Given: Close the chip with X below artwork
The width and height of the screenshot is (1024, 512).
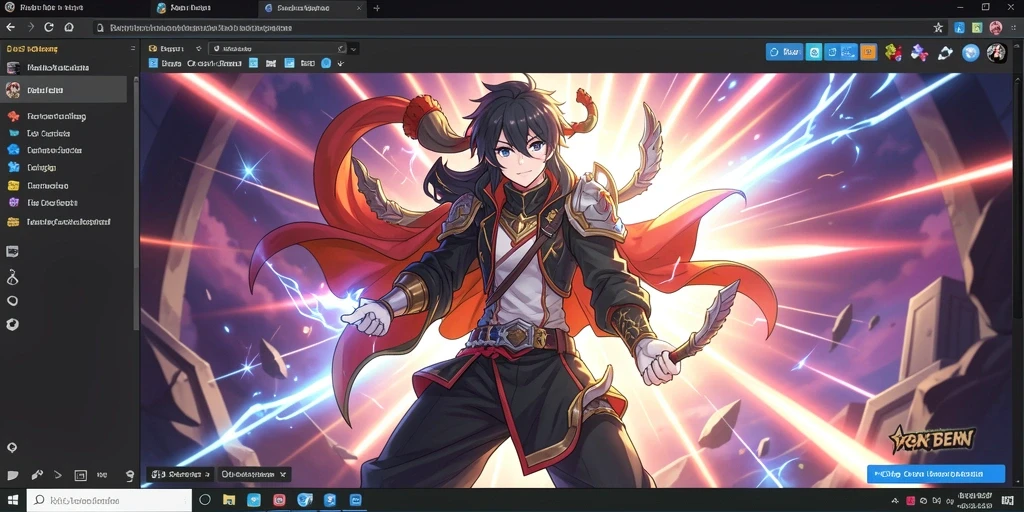Looking at the screenshot, I should coord(283,475).
